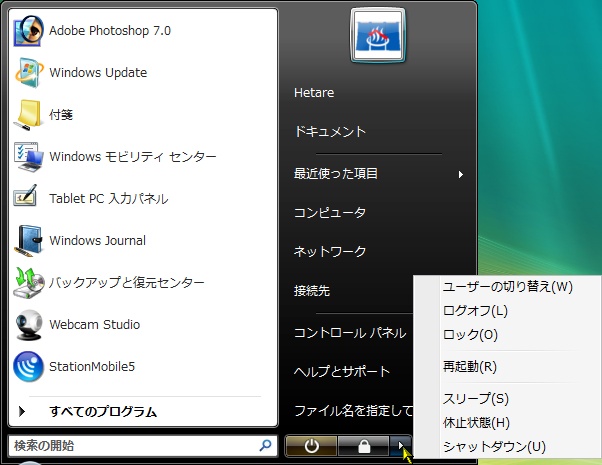
Task: Click the Windows Journal text label
Action: click(98, 240)
